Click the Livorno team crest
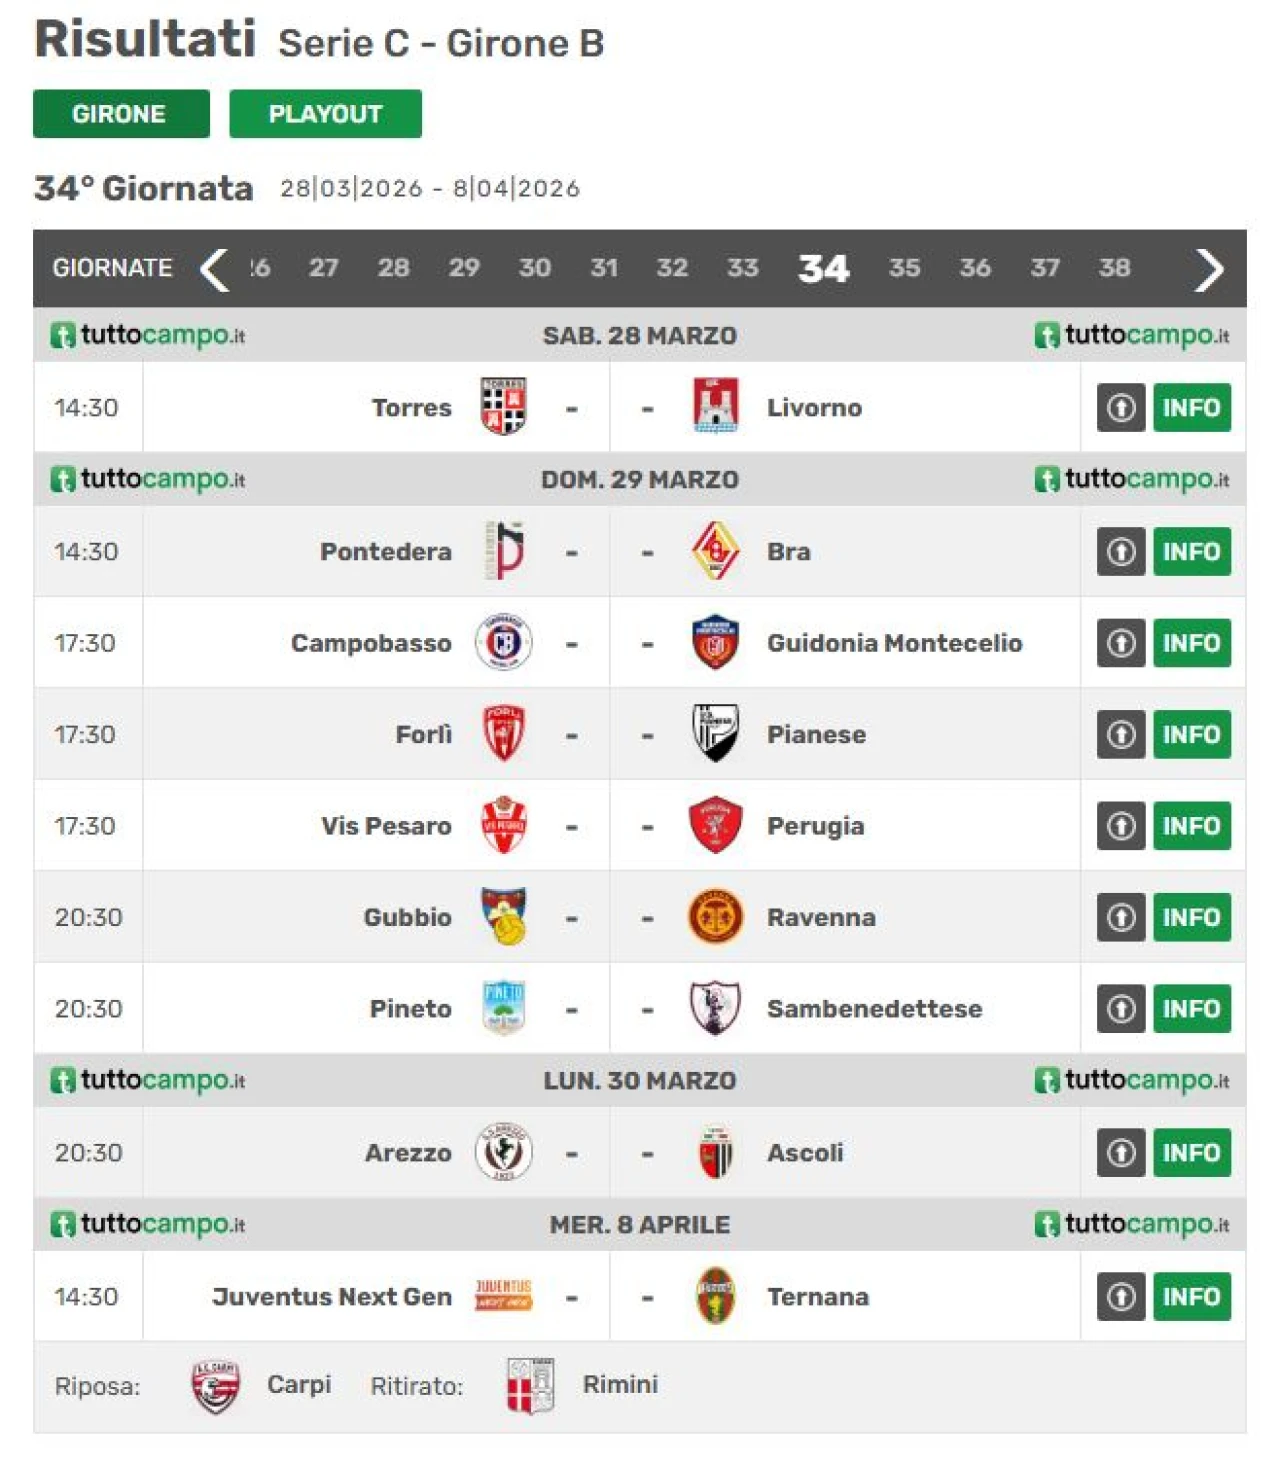 pyautogui.click(x=715, y=406)
